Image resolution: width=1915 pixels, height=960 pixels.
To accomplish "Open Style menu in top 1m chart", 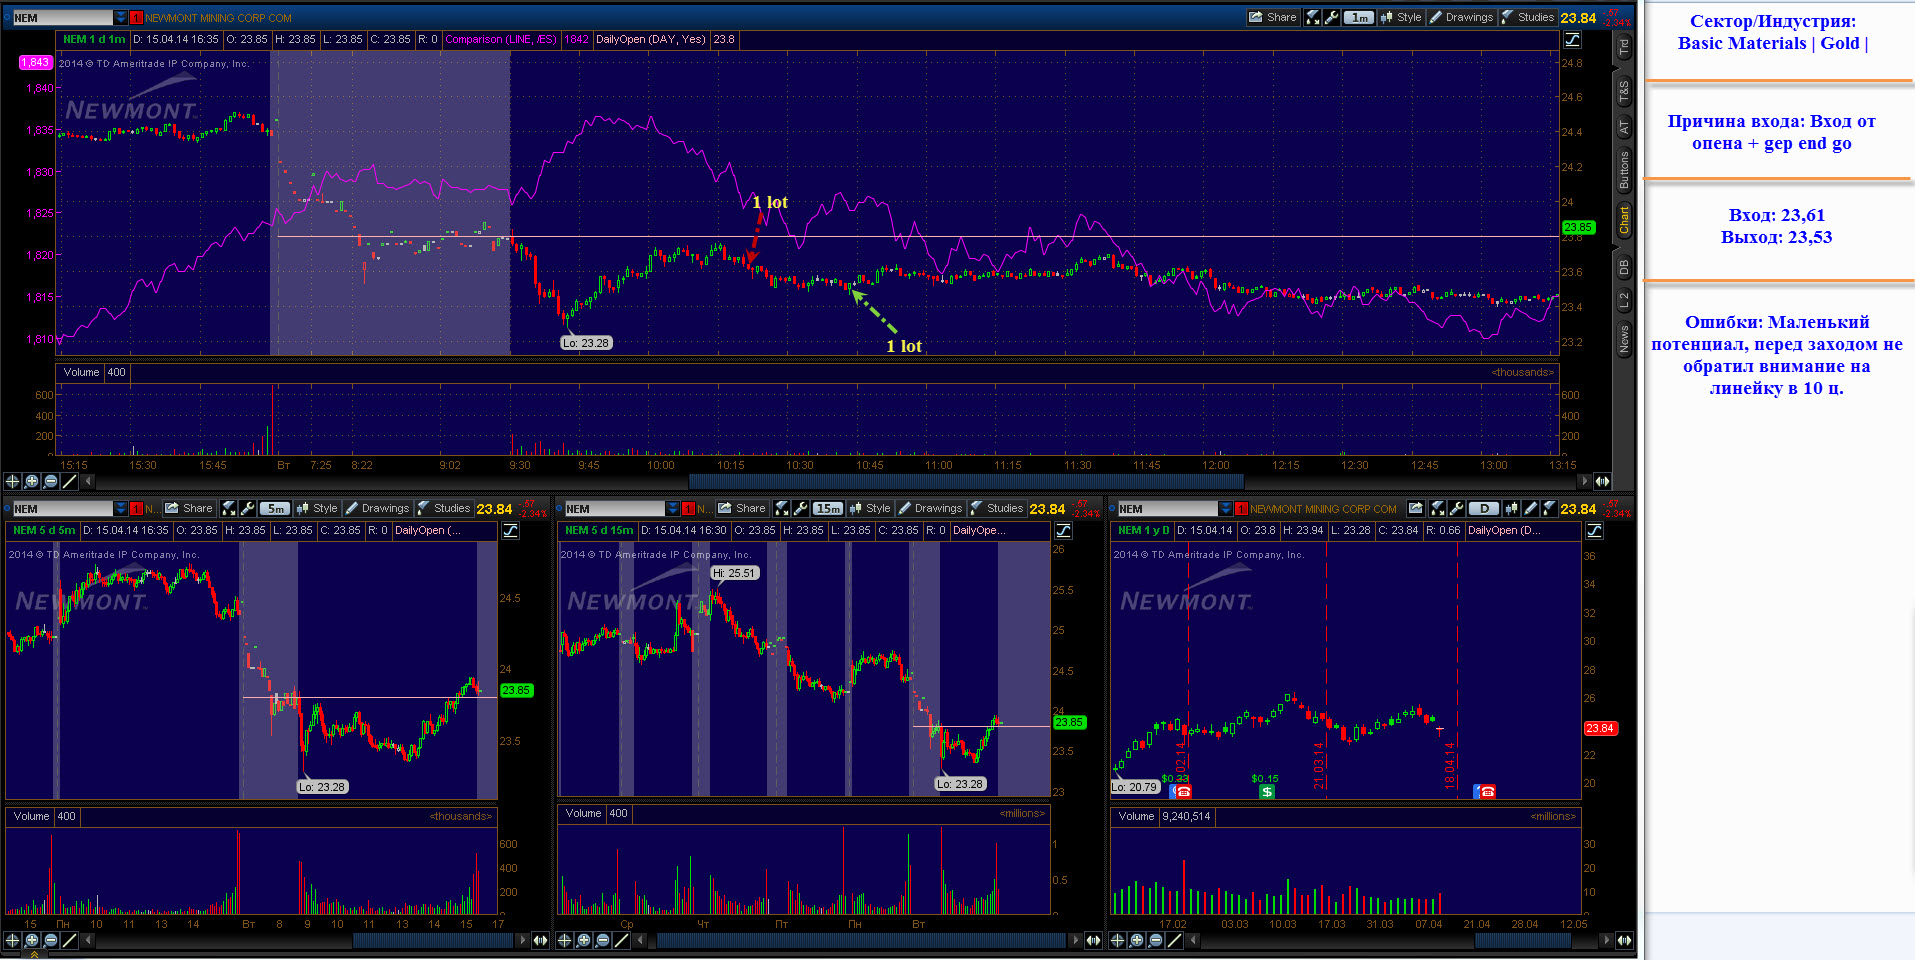I will (1401, 17).
